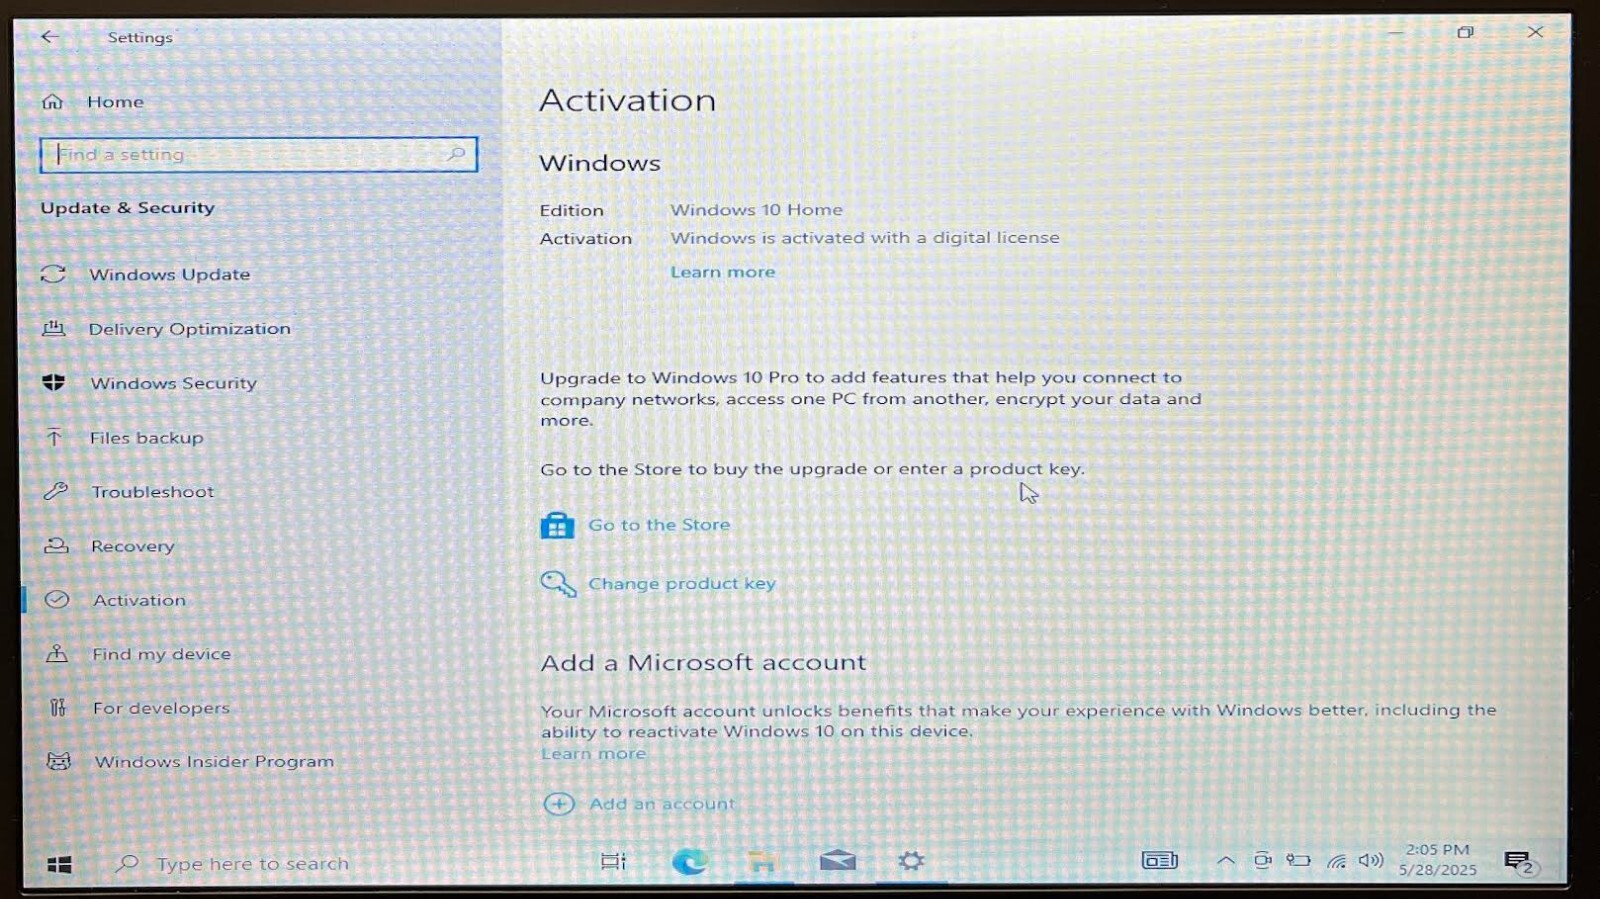Click the Activation checkmark circle icon

[x=57, y=600]
